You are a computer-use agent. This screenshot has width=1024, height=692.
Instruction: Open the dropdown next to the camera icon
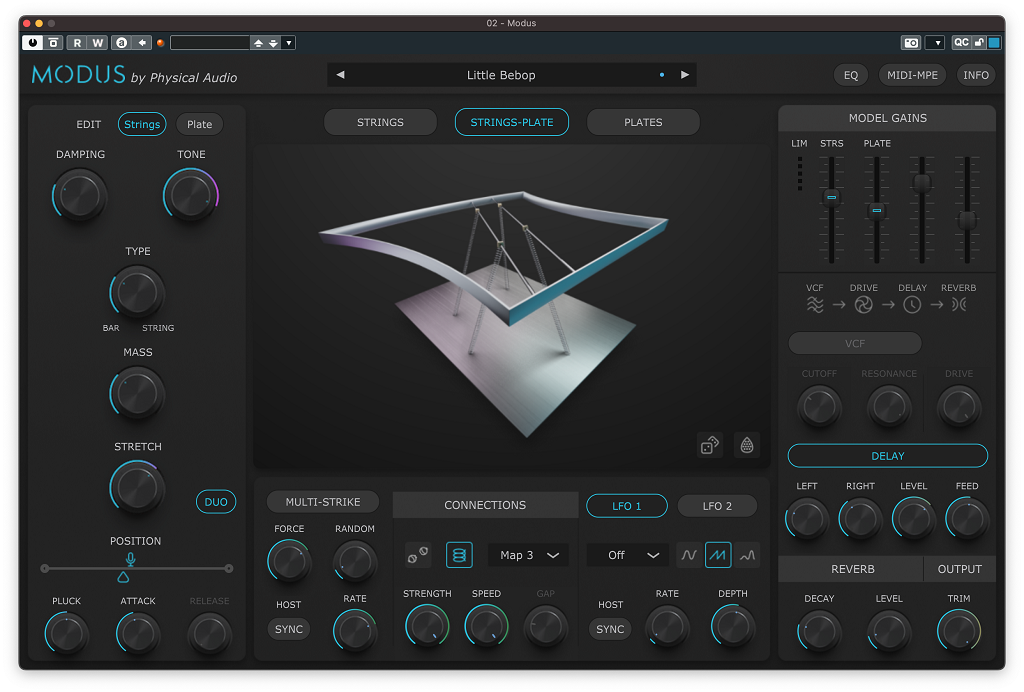click(x=937, y=42)
